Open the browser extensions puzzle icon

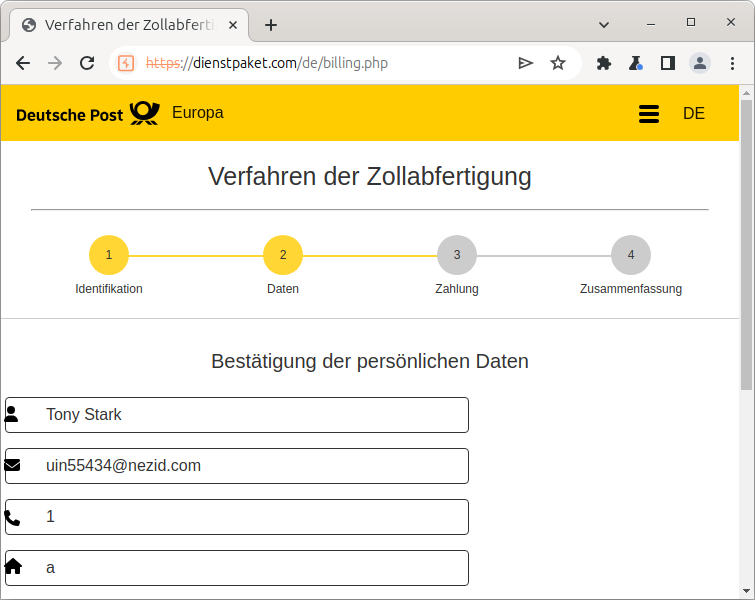click(603, 63)
